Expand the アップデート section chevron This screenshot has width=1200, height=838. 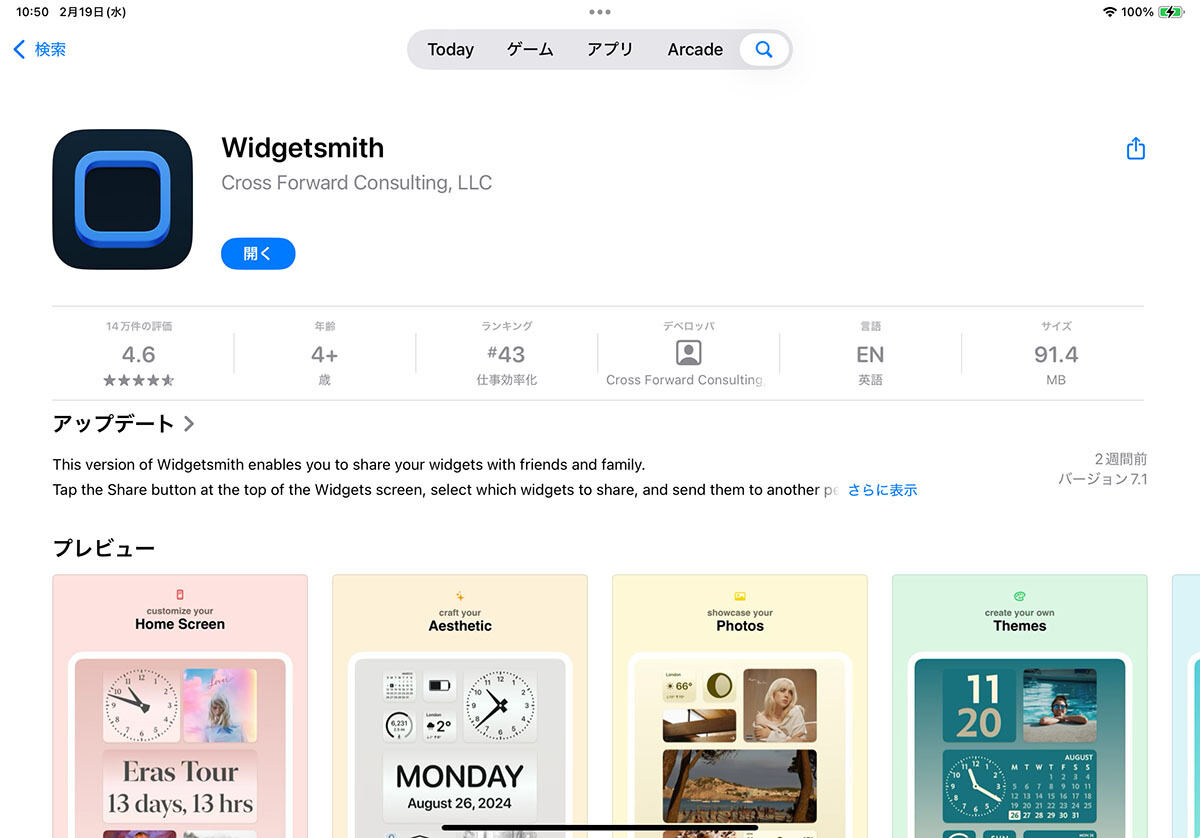(189, 424)
